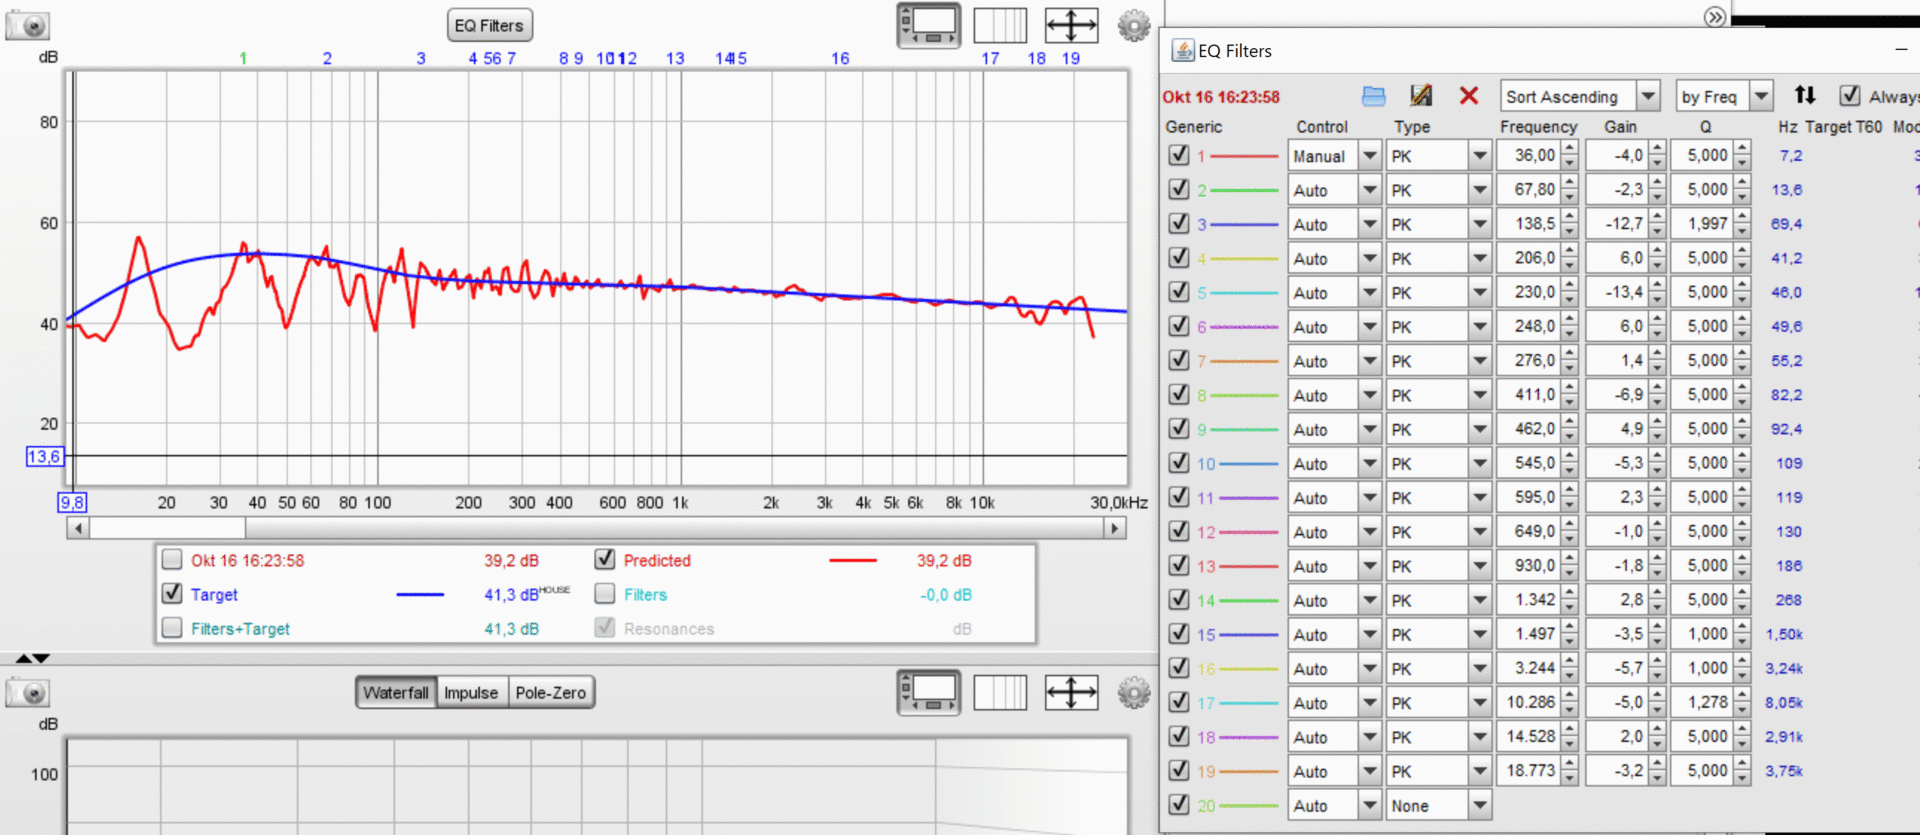Open top graph settings gear

tap(1133, 26)
